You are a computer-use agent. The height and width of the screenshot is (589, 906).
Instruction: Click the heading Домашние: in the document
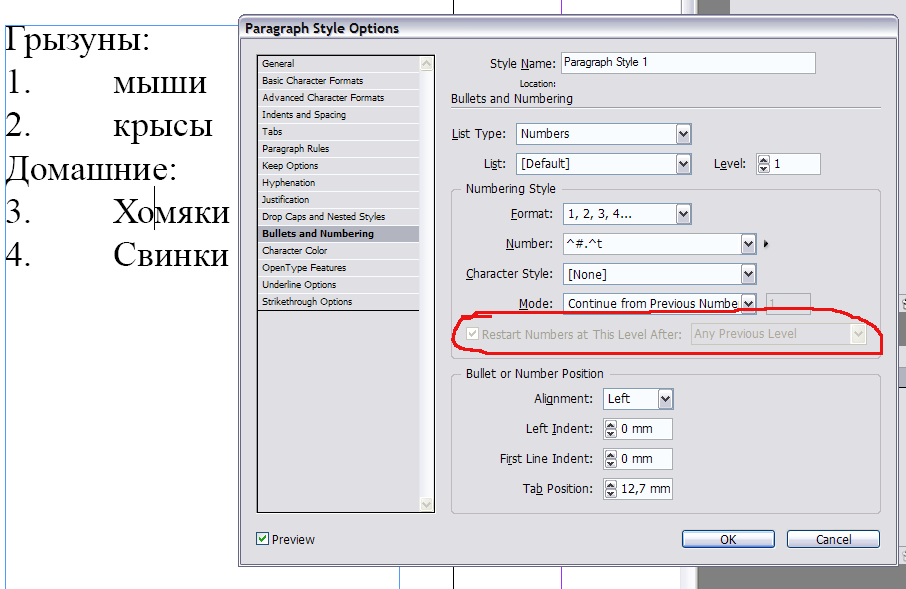91,170
